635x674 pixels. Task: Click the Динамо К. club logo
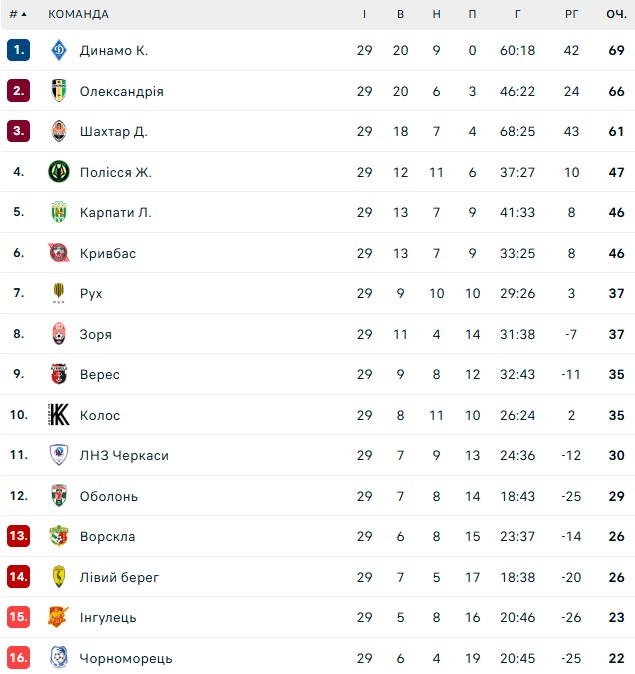click(59, 50)
